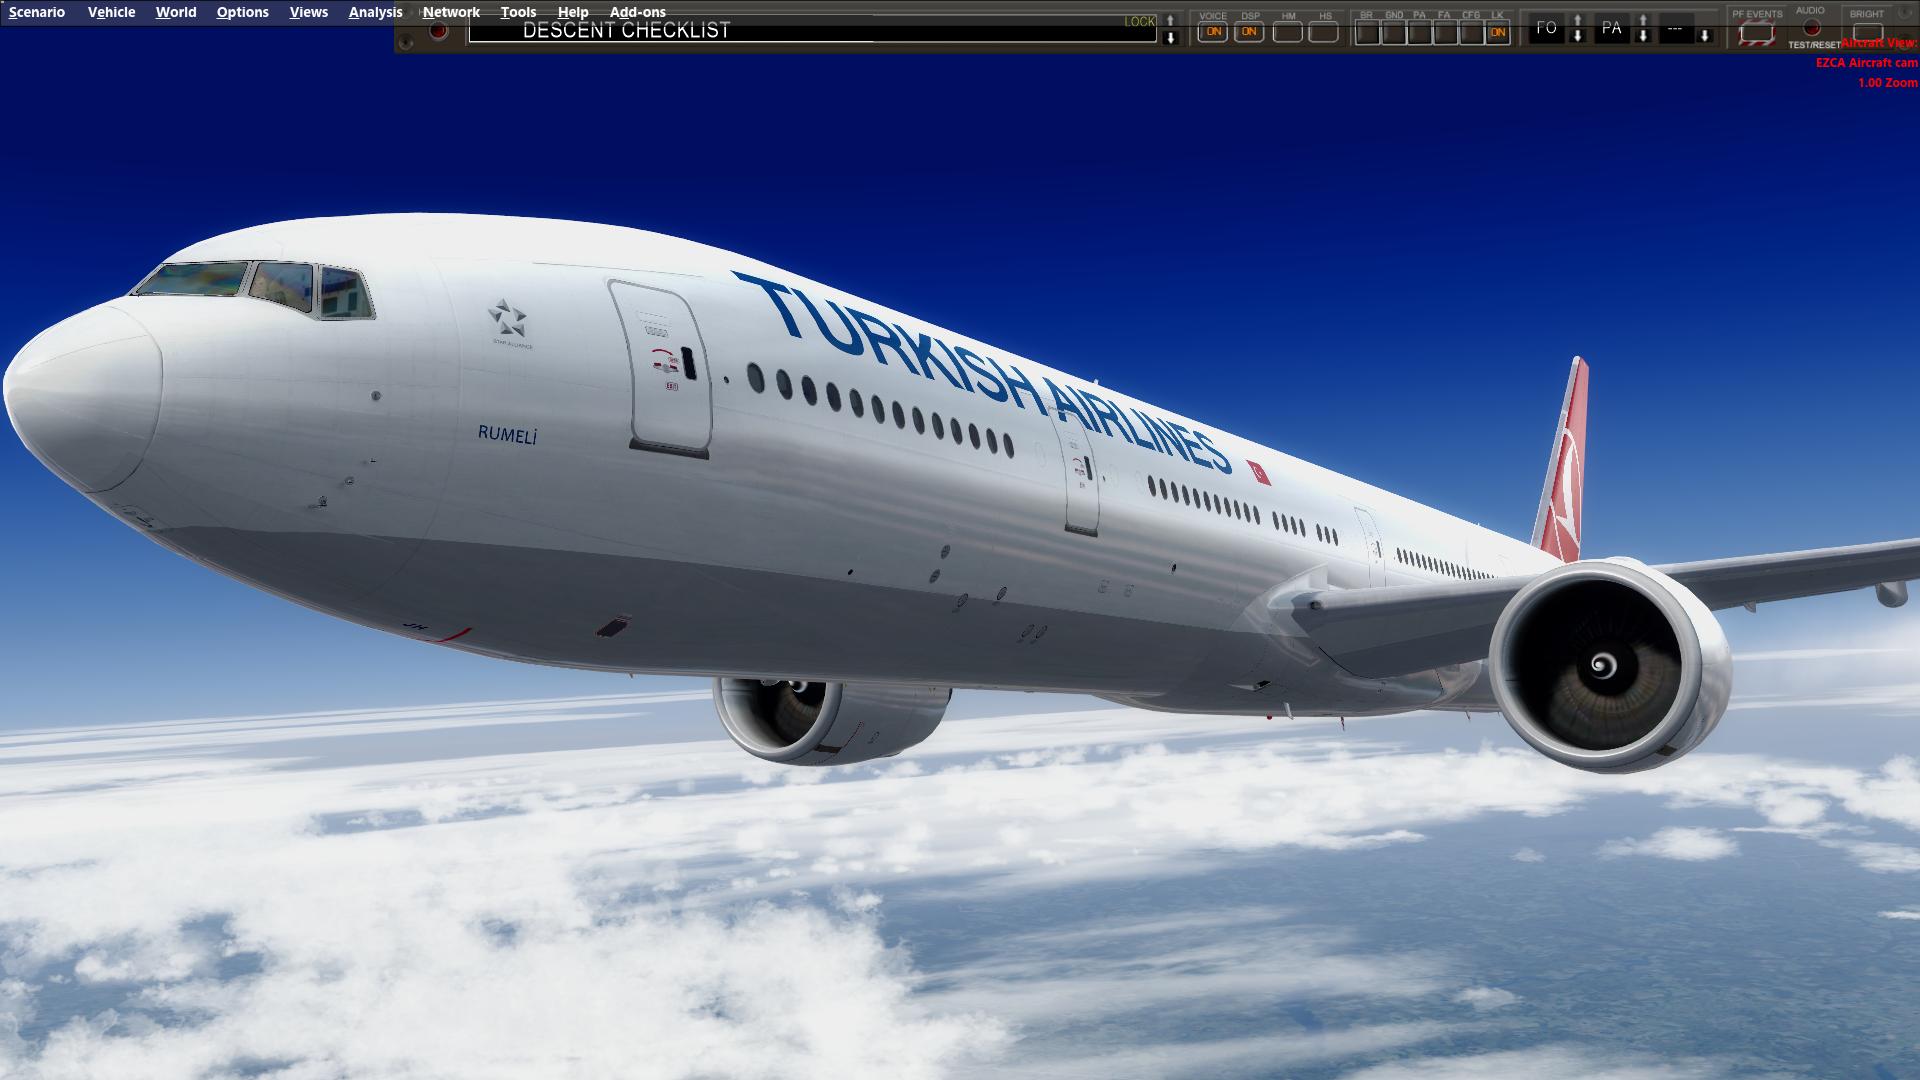
Task: Step checklist display down arrow
Action: (1170, 38)
